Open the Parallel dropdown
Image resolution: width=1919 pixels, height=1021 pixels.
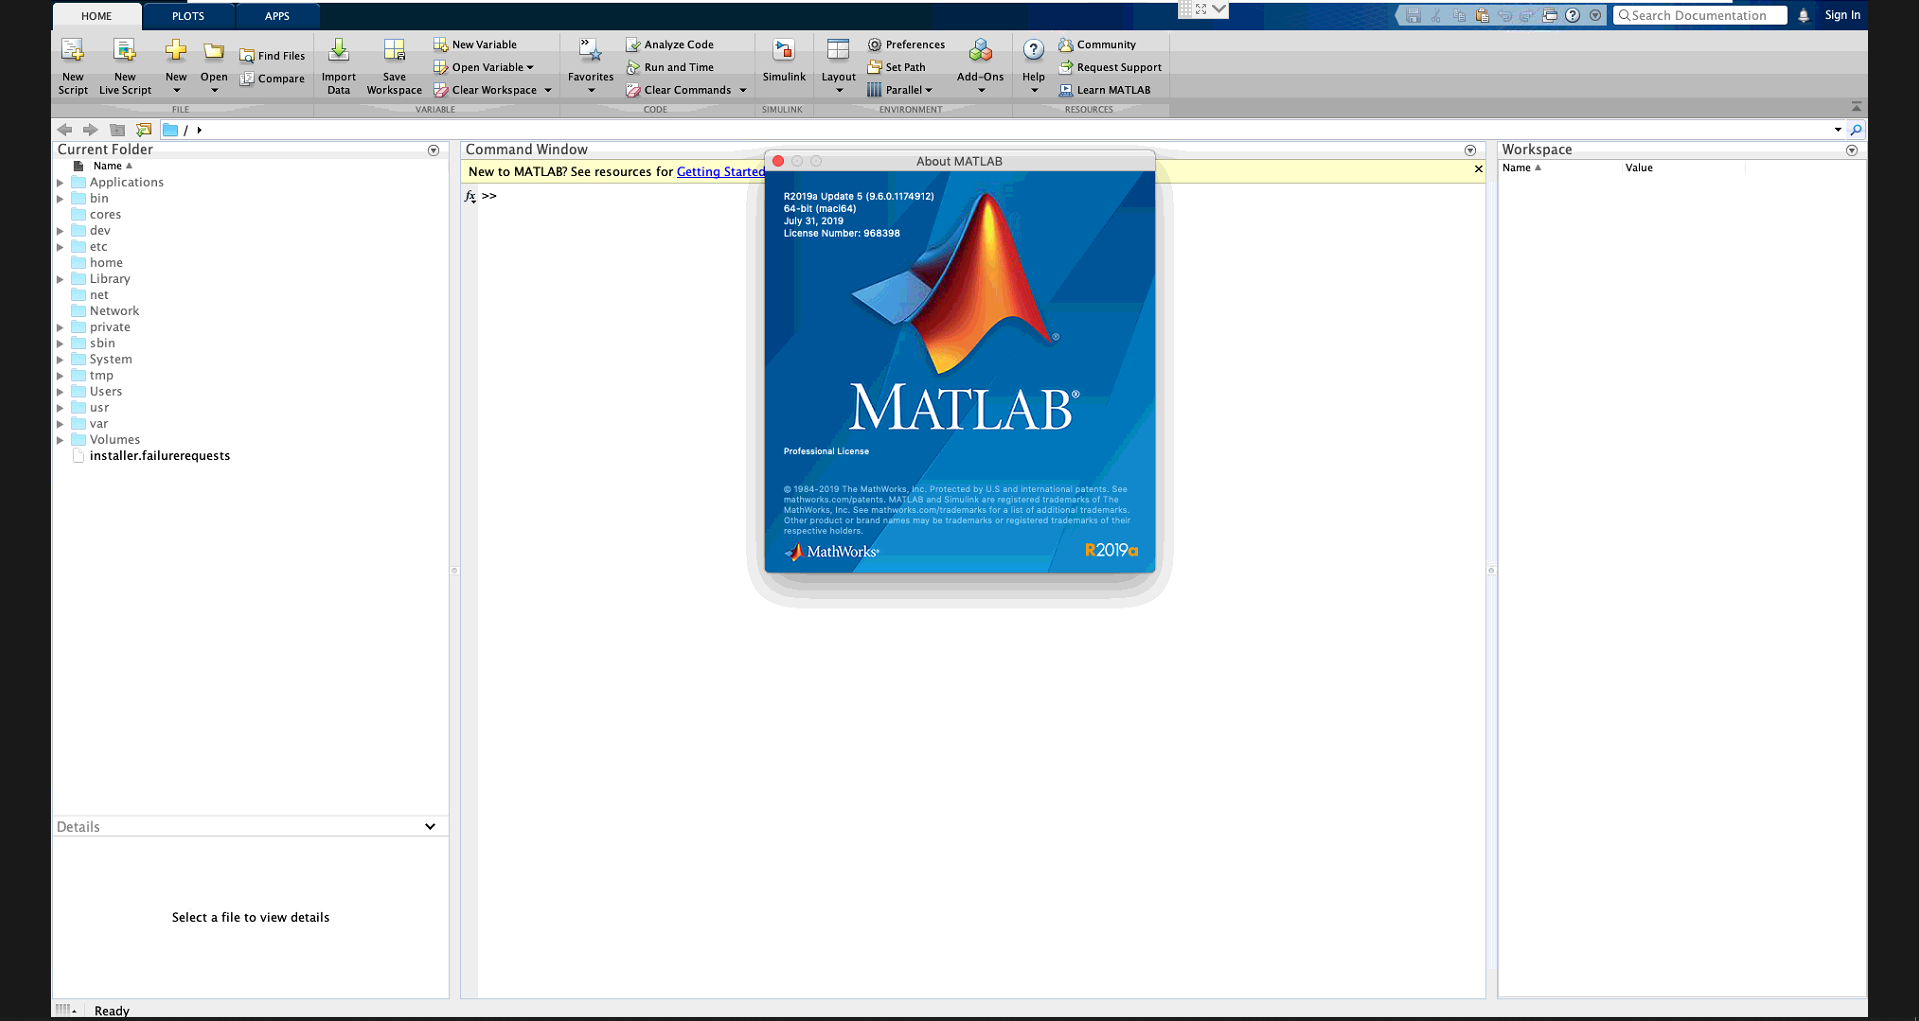pos(900,90)
